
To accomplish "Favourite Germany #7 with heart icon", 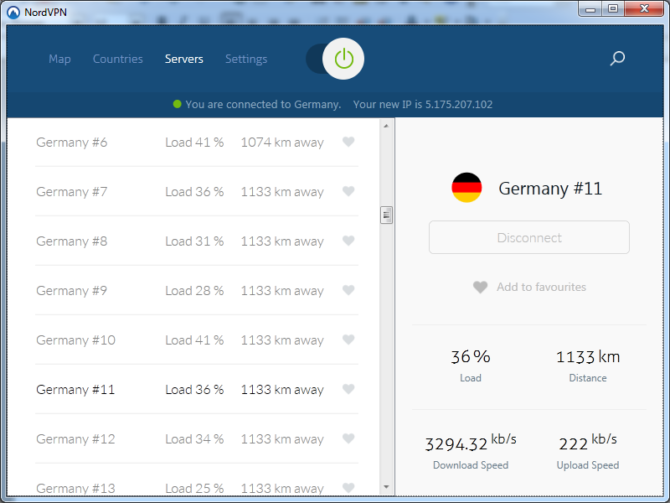I will [x=349, y=191].
